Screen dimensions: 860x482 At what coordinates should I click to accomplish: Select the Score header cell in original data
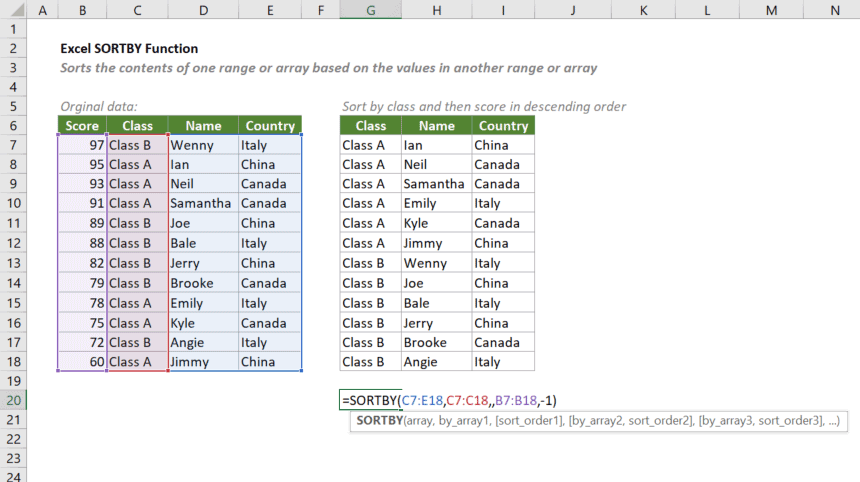(82, 126)
